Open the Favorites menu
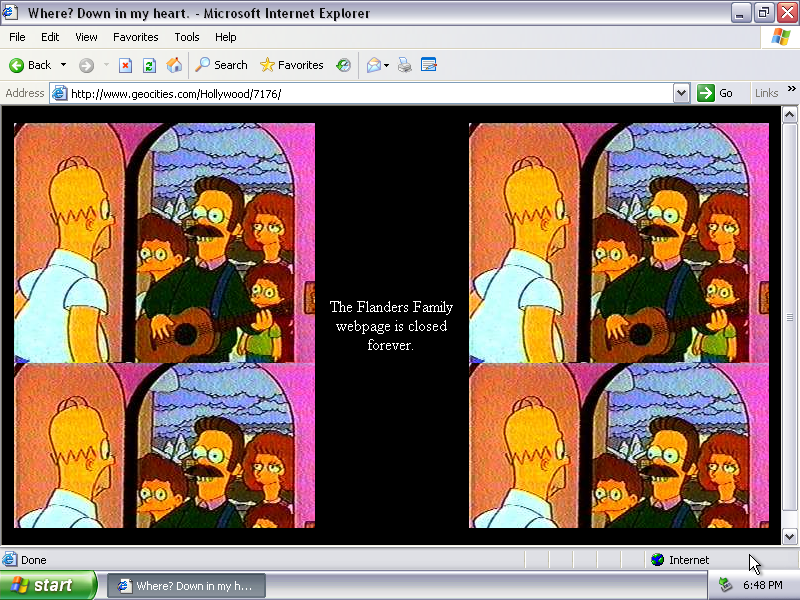The image size is (800, 600). point(136,37)
